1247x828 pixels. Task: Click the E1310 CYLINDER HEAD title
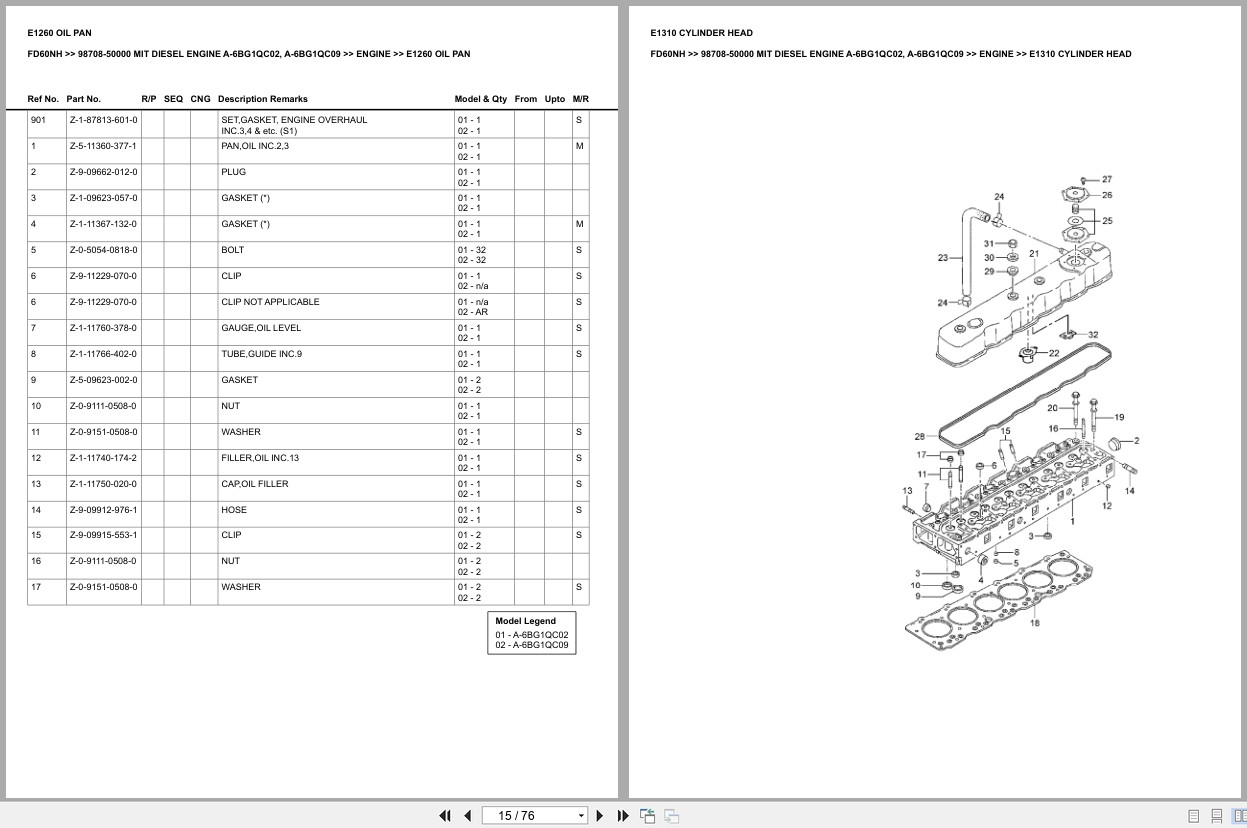(701, 33)
